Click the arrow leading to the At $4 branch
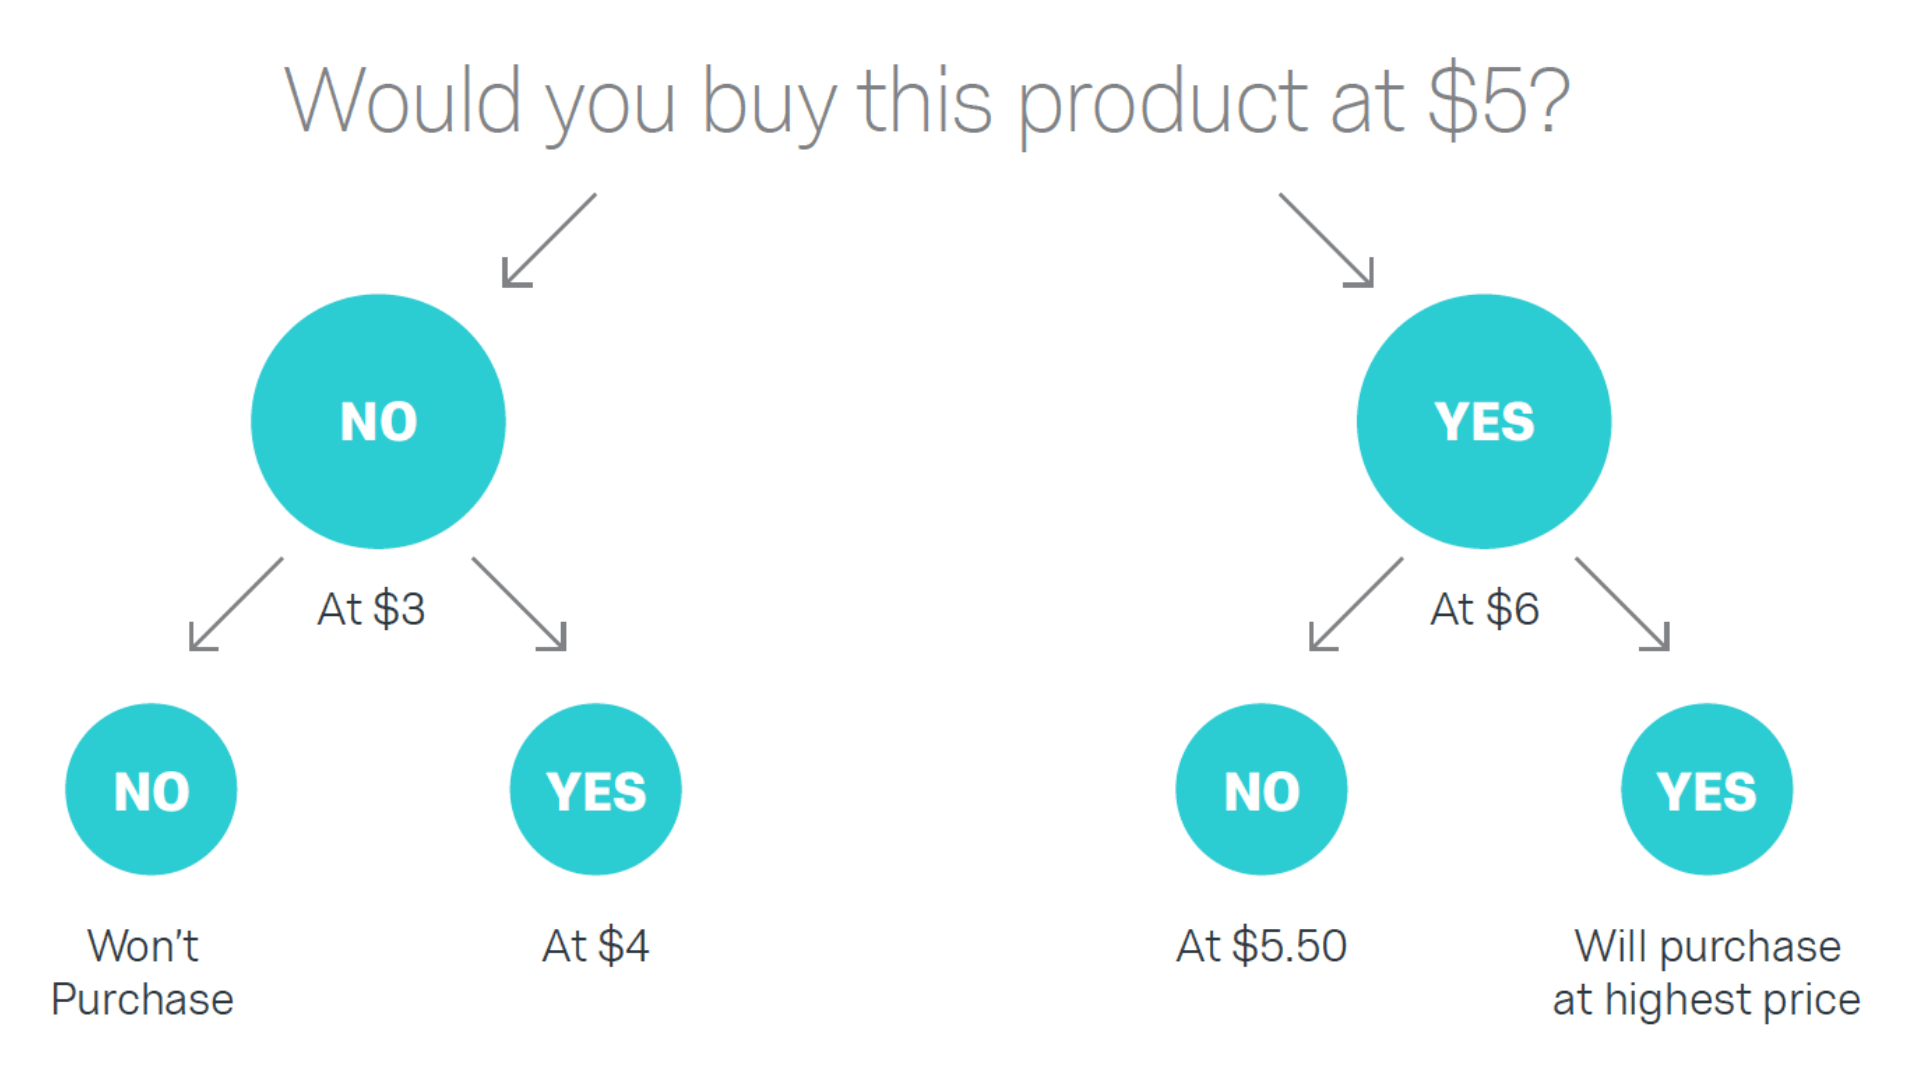The width and height of the screenshot is (1912, 1082). tap(519, 604)
